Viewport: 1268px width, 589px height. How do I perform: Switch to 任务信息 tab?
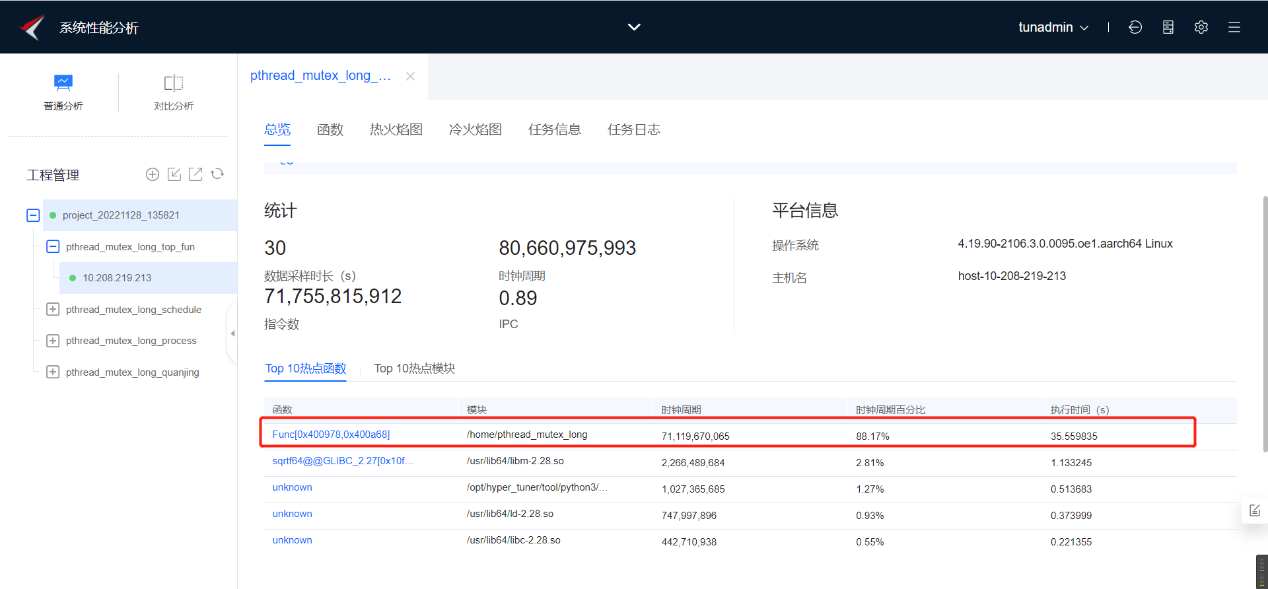point(554,129)
